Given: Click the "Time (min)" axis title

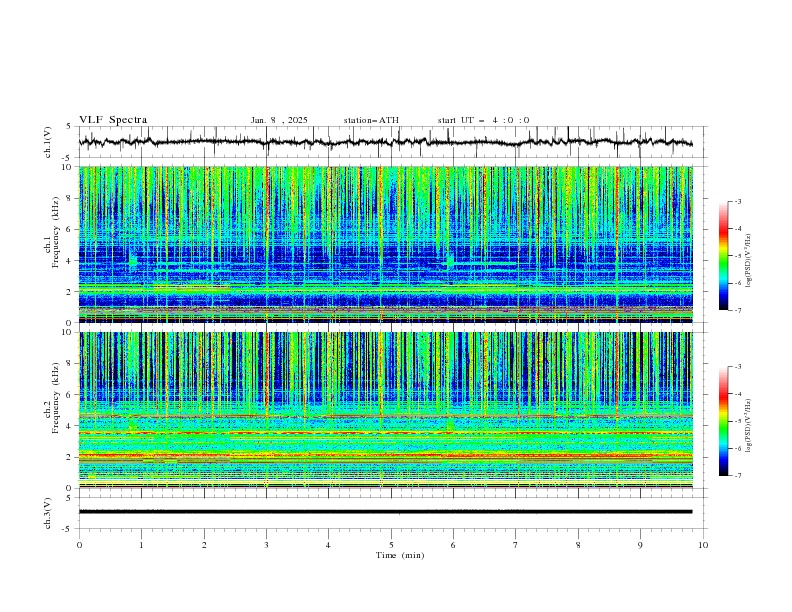Looking at the screenshot, I should (400, 555).
